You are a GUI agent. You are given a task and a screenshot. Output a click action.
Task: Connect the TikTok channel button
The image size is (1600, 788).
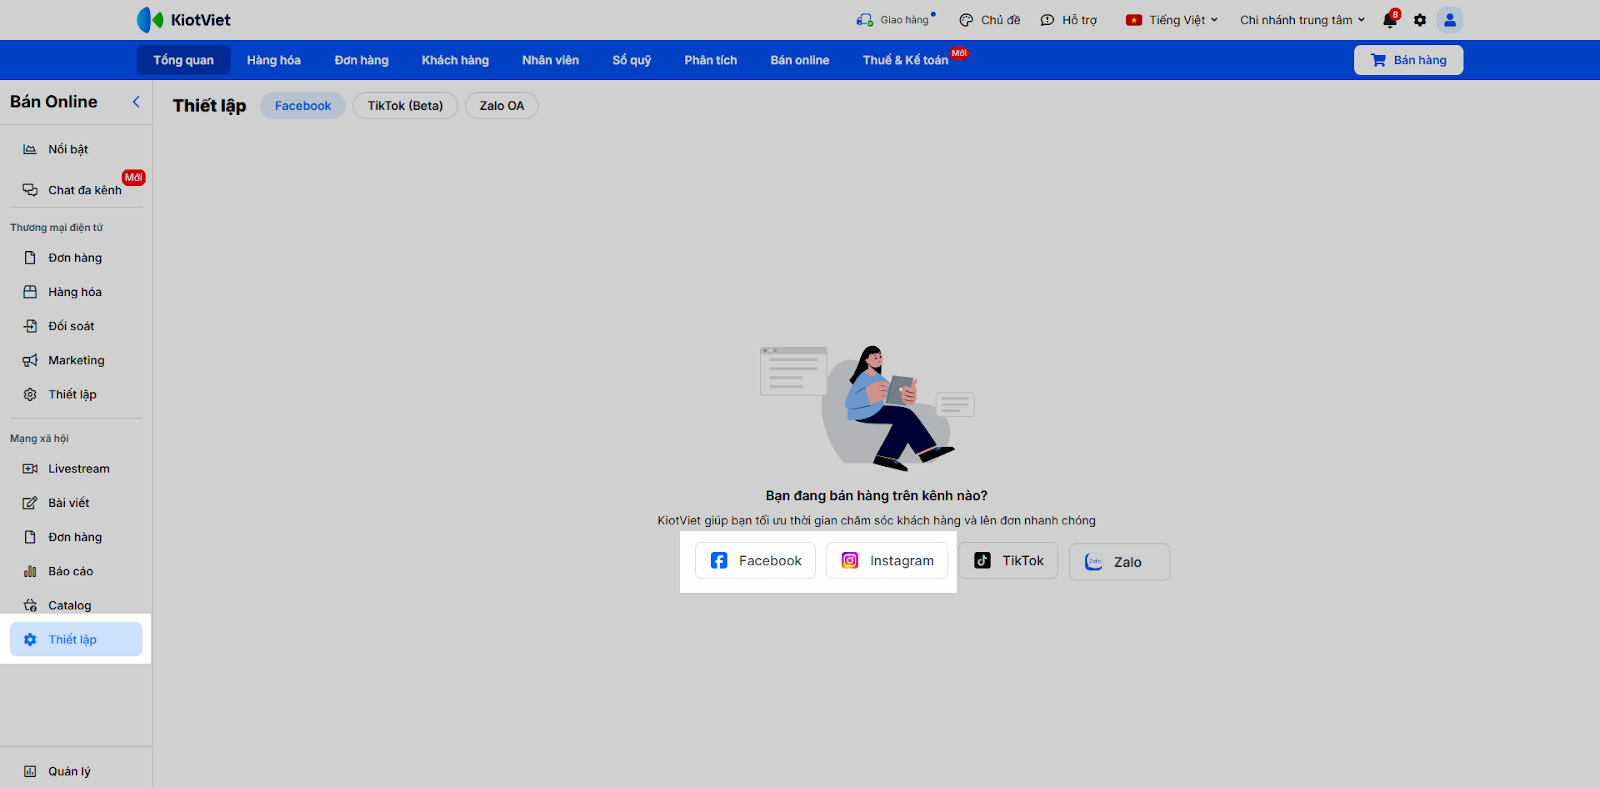[x=1008, y=561]
